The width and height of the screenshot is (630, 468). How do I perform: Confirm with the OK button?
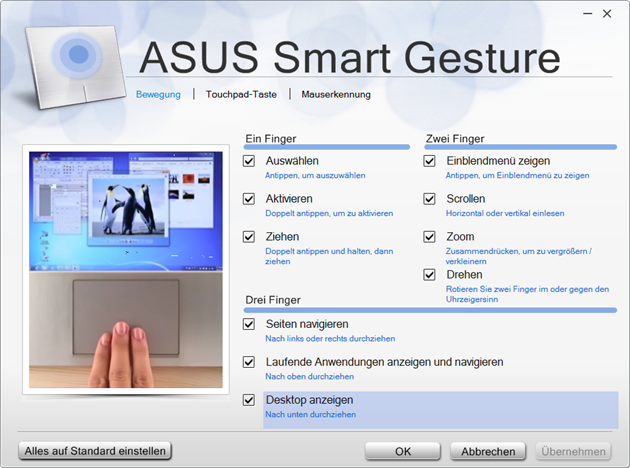tap(403, 451)
